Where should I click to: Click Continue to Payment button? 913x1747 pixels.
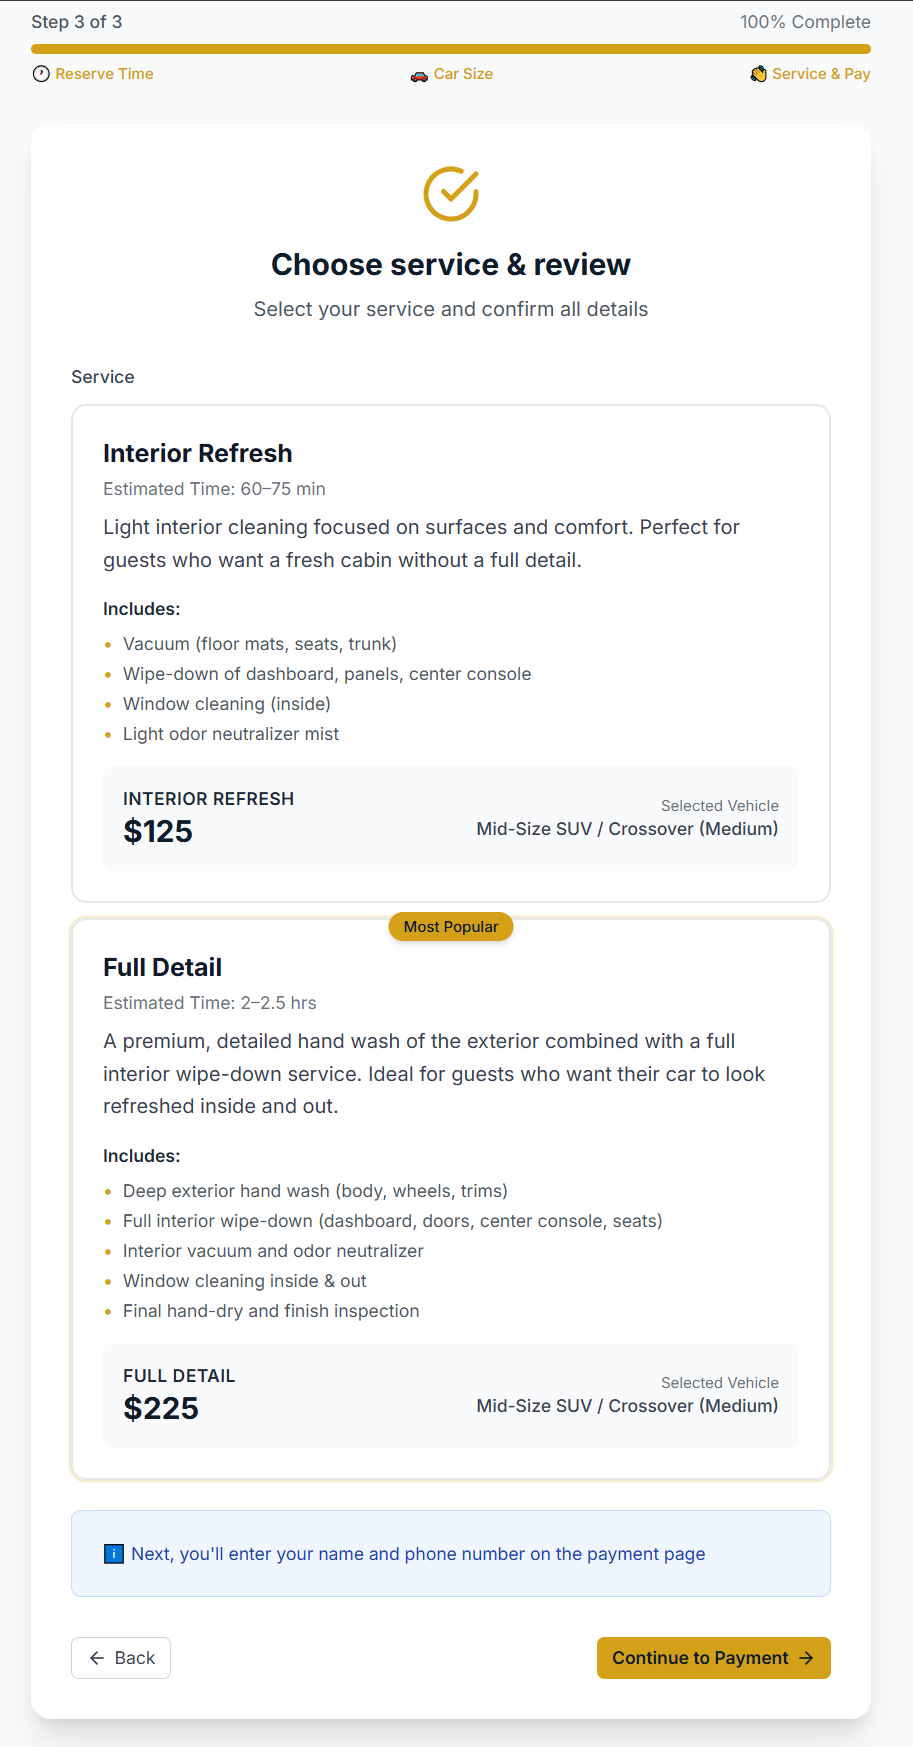[714, 1658]
